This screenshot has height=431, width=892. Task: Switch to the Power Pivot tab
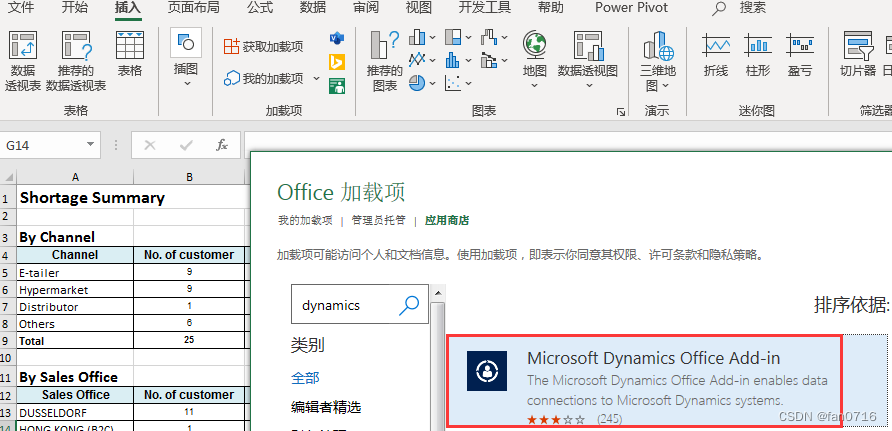631,8
